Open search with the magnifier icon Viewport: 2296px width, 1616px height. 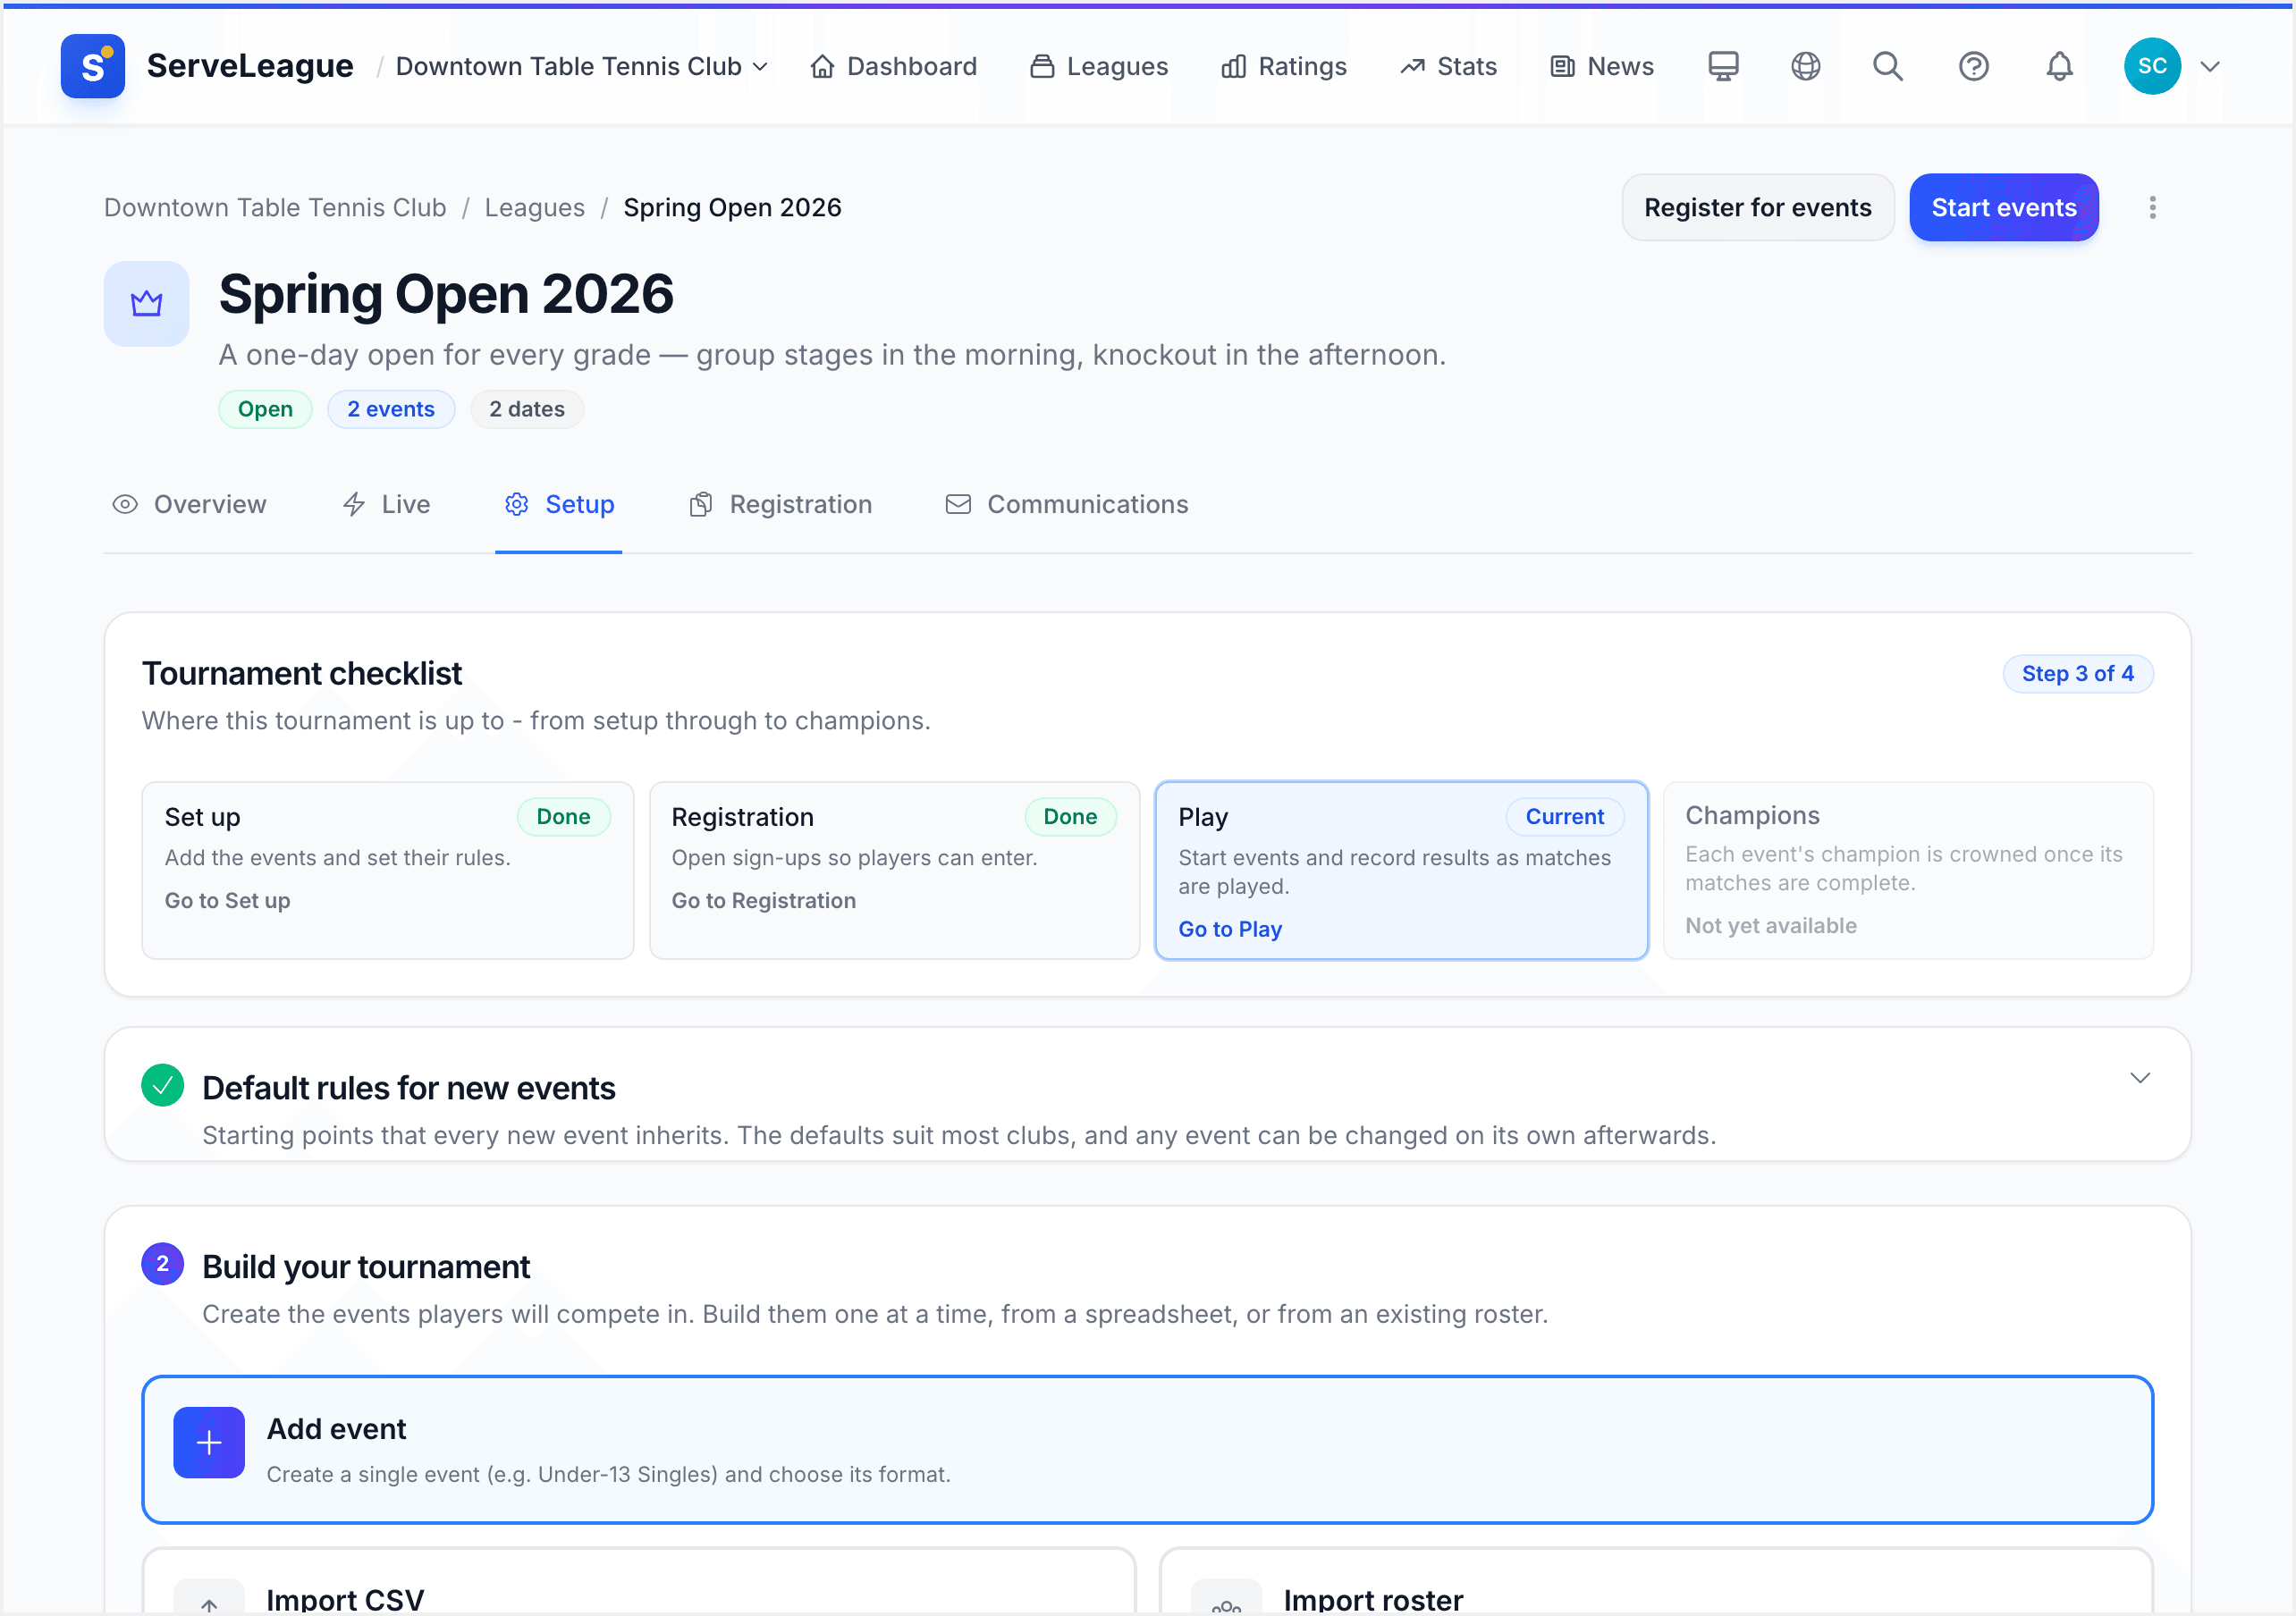click(x=1888, y=66)
